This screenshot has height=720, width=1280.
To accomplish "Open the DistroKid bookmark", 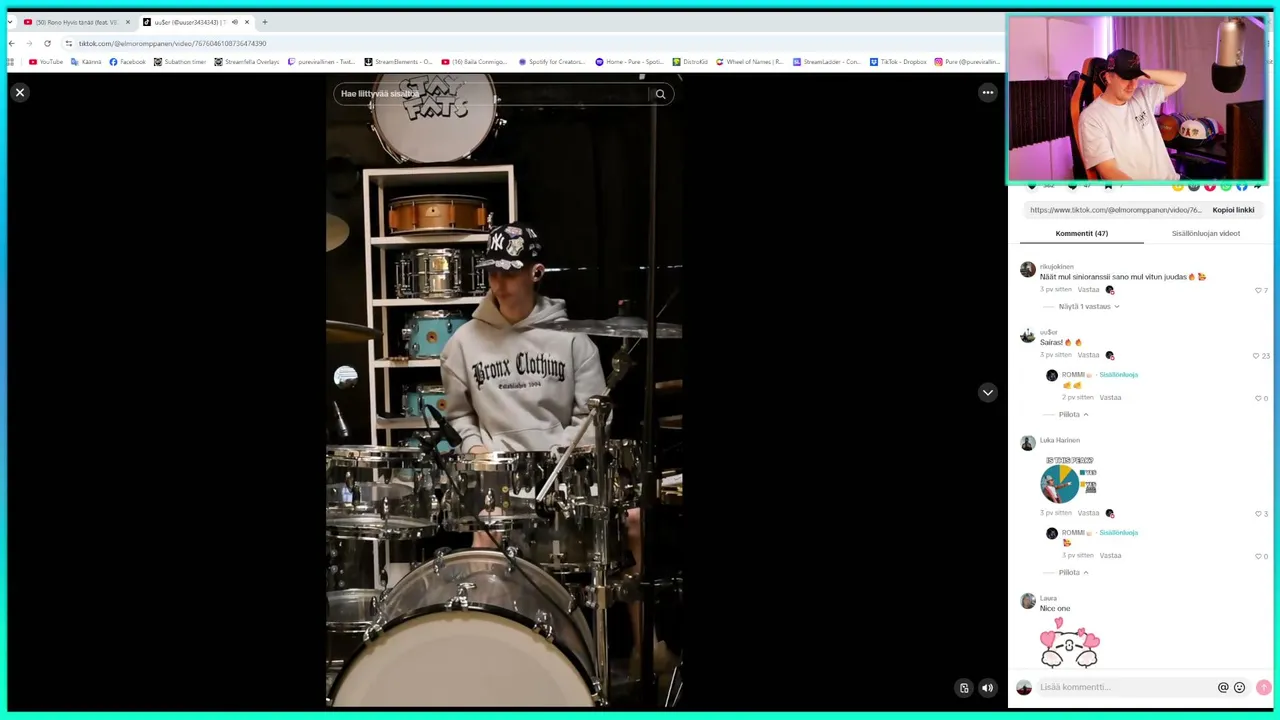I will pos(690,62).
